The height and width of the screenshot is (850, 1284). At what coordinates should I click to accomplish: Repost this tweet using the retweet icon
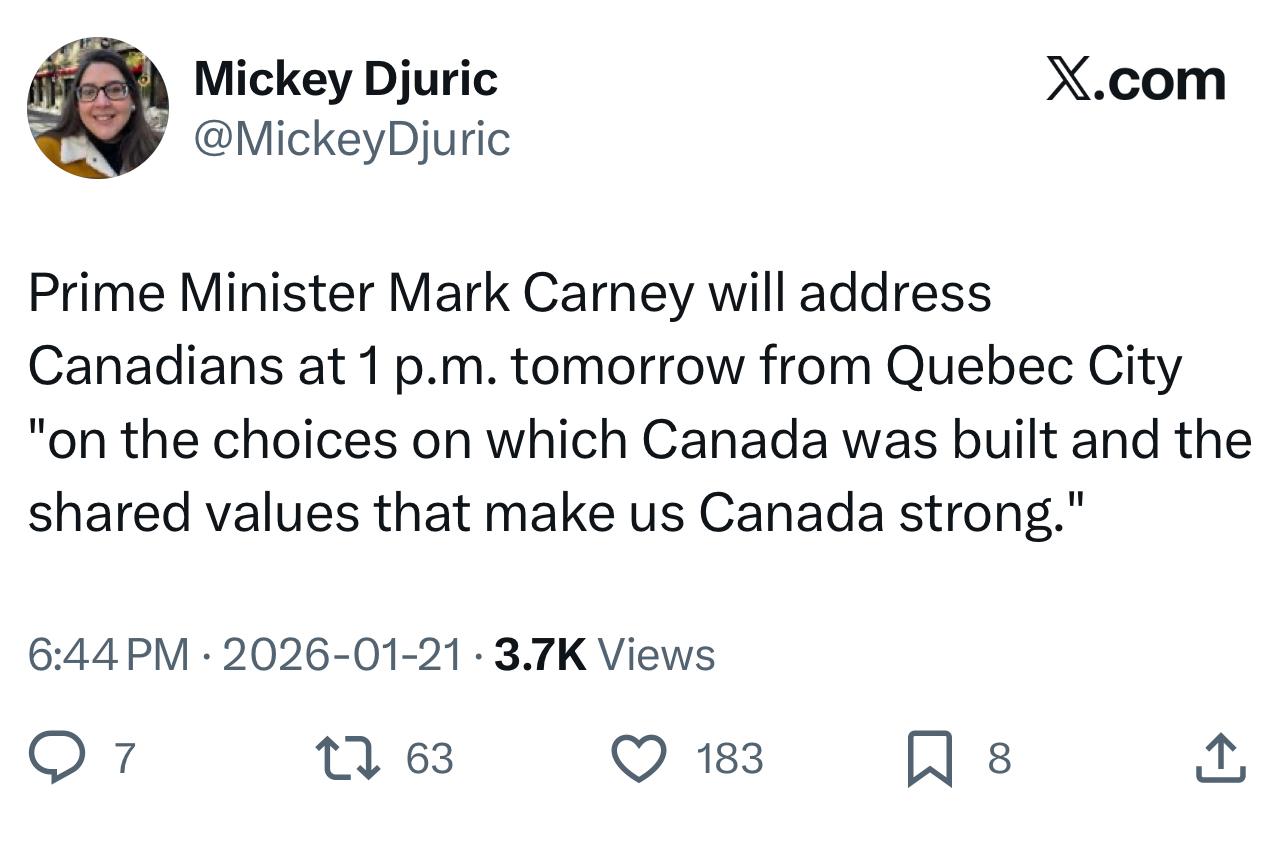click(x=347, y=759)
